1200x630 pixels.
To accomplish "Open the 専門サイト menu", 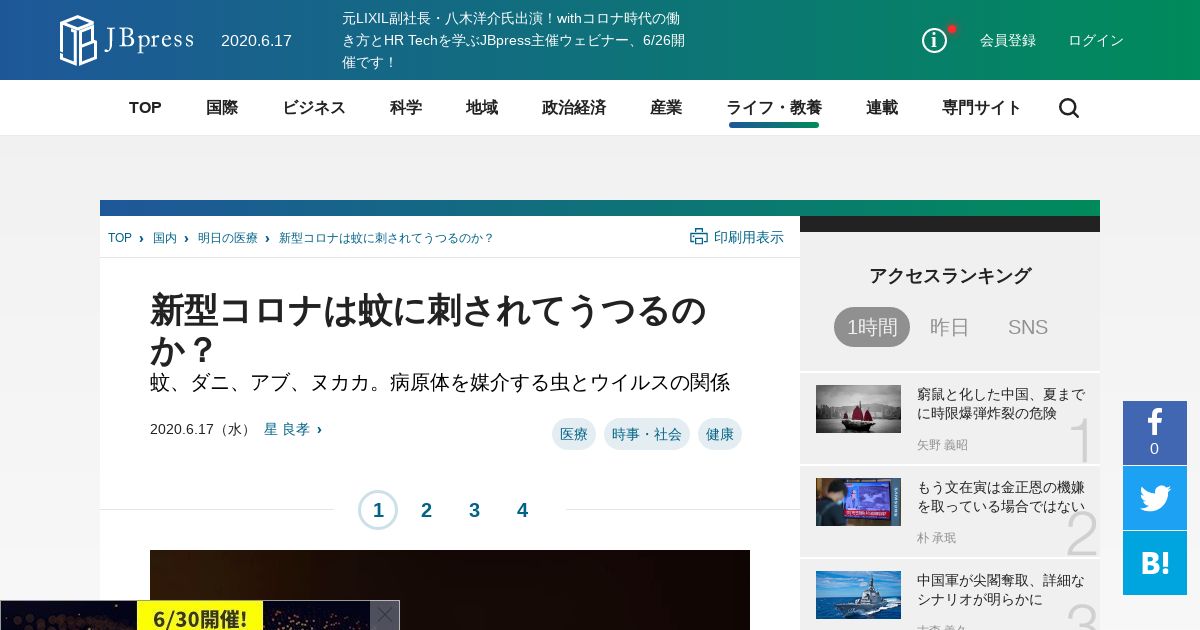I will click(x=982, y=108).
